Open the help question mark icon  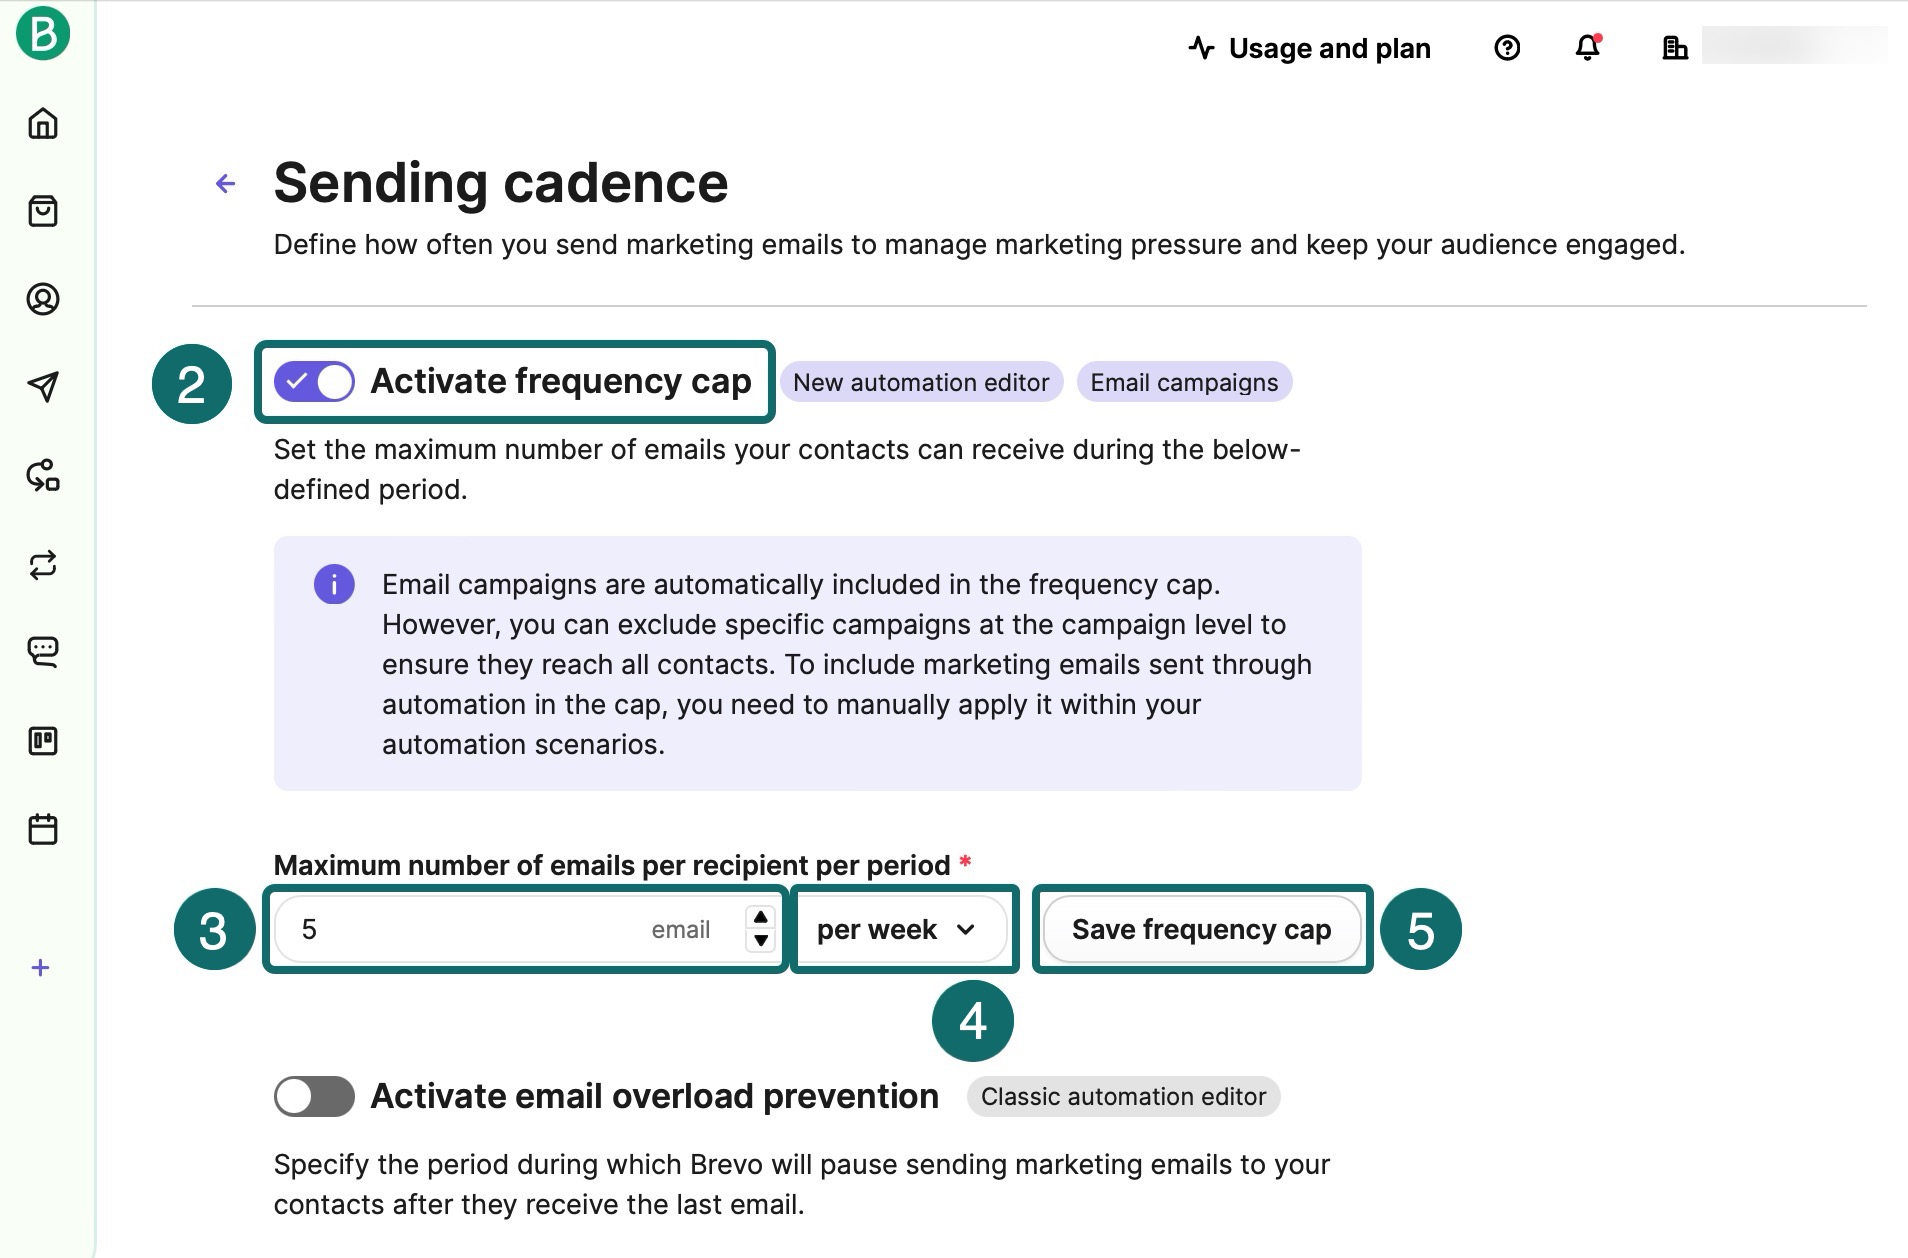point(1507,48)
